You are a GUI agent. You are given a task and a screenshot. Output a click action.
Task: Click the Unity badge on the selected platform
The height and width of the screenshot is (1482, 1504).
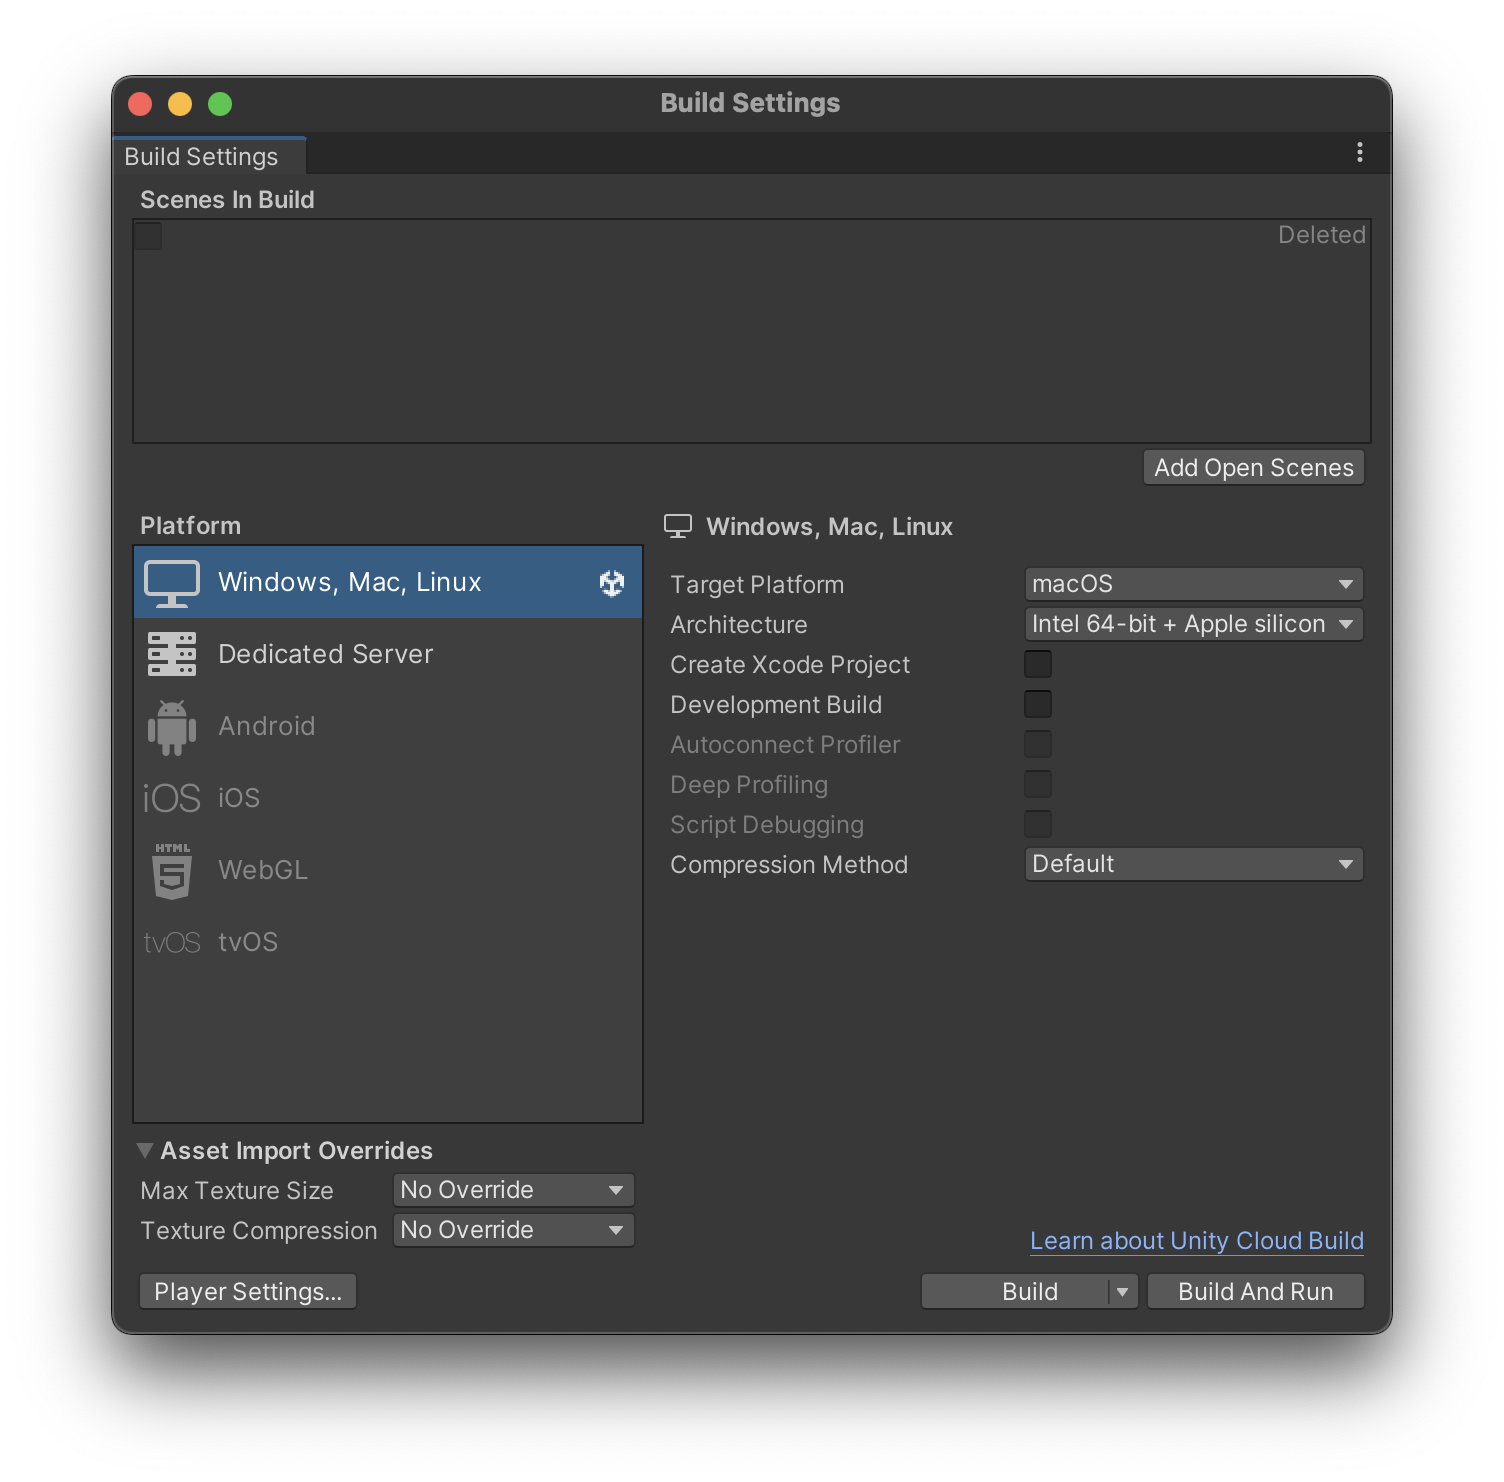coord(611,582)
